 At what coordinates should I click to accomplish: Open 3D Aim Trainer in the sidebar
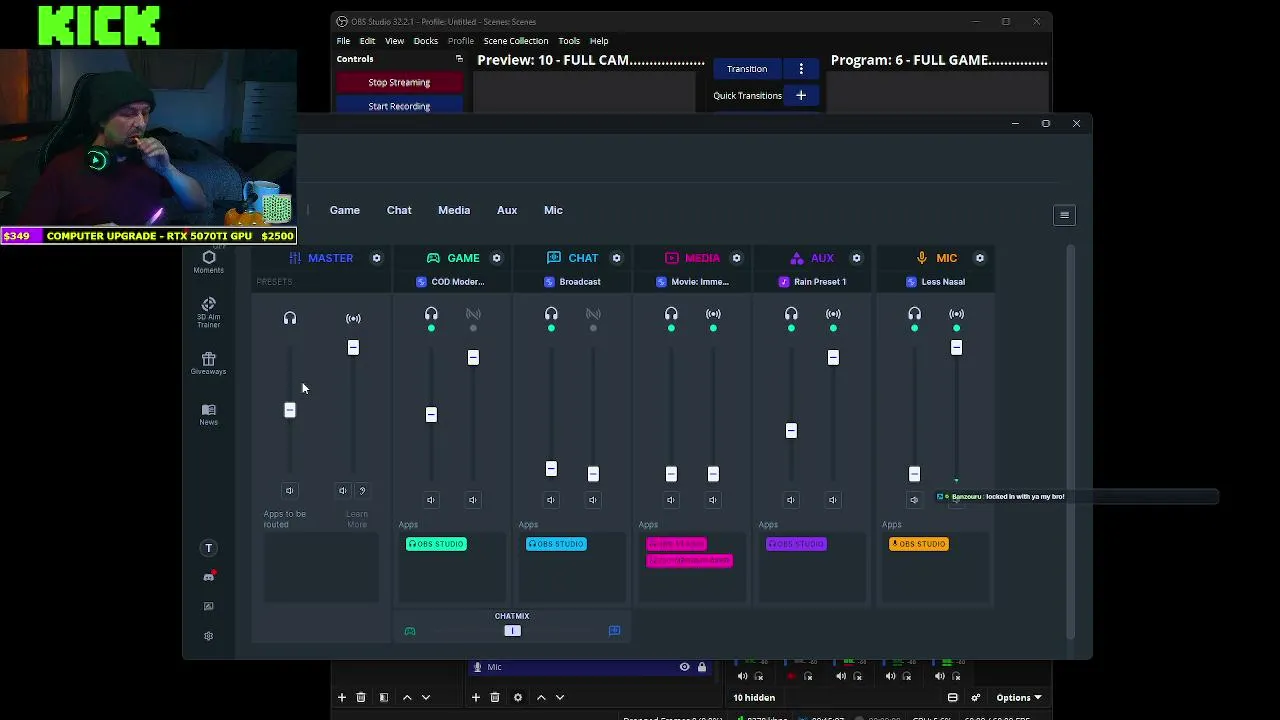tap(208, 312)
